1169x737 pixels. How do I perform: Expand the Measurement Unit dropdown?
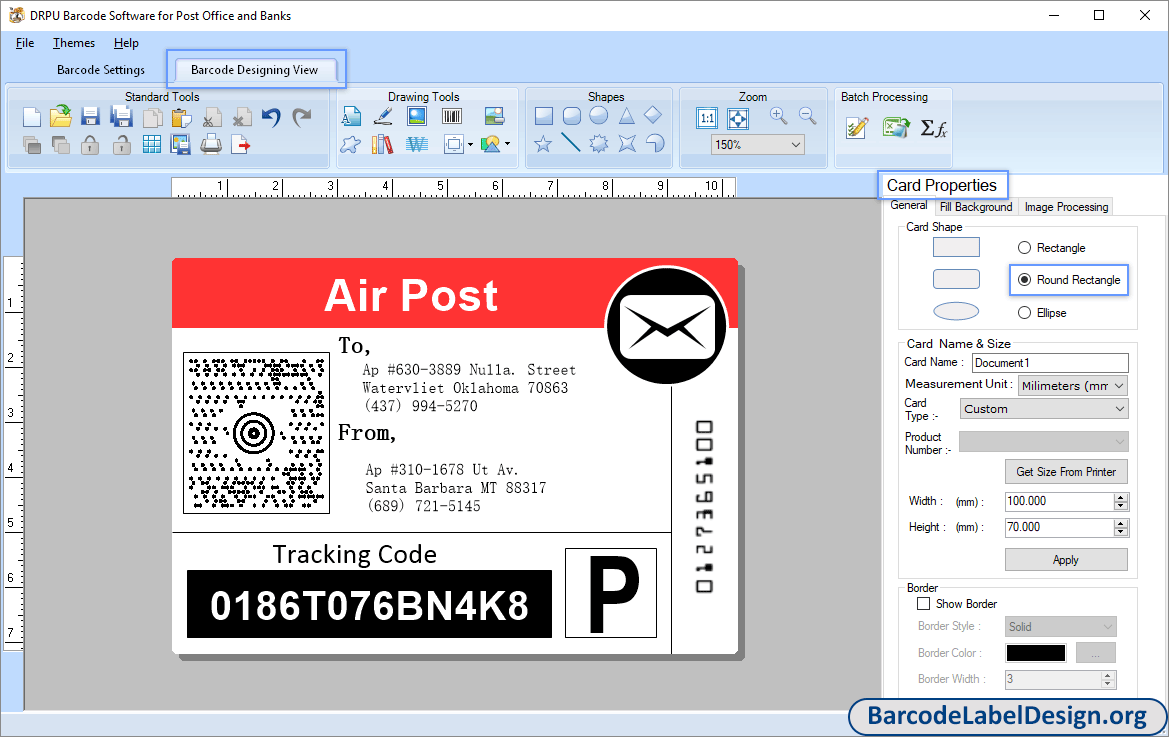(x=1118, y=385)
